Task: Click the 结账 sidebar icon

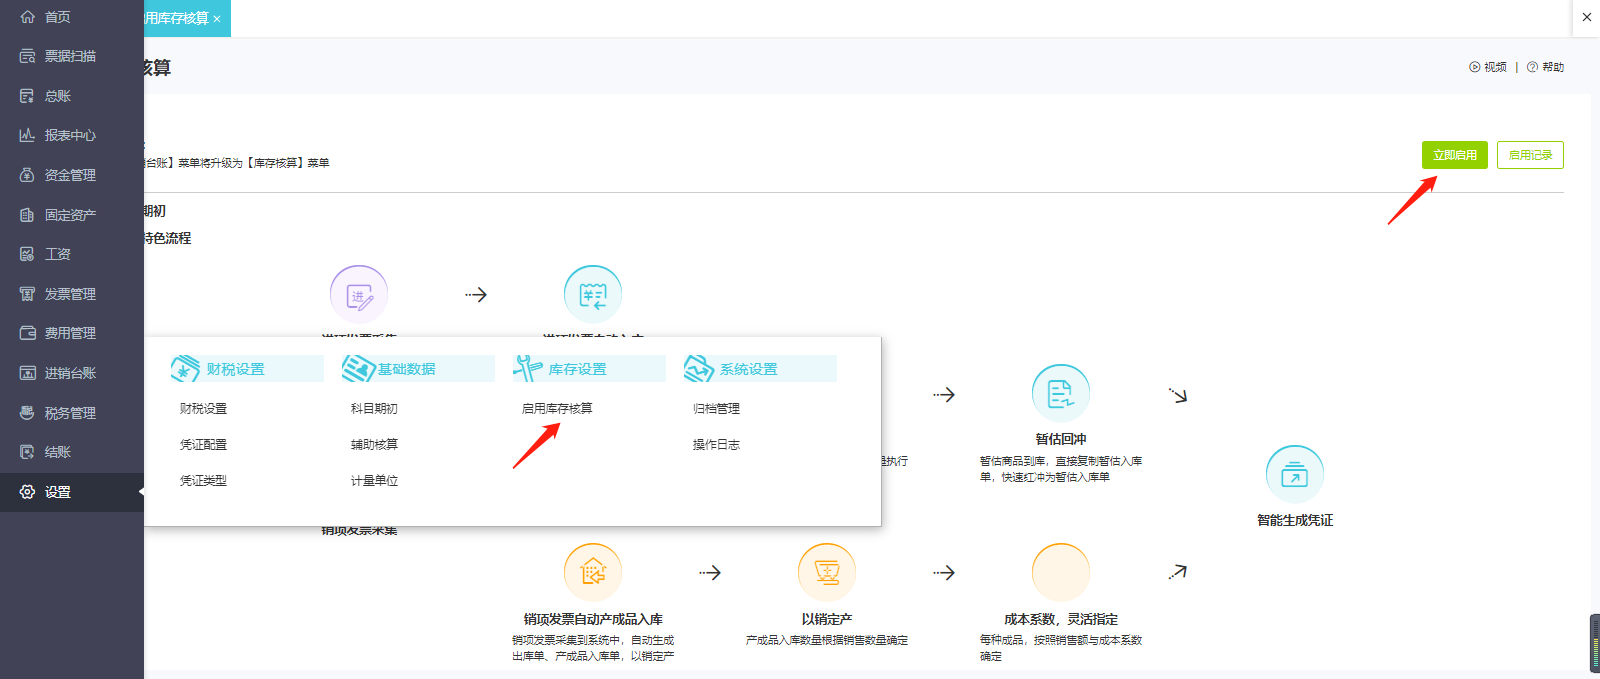Action: coord(27,452)
